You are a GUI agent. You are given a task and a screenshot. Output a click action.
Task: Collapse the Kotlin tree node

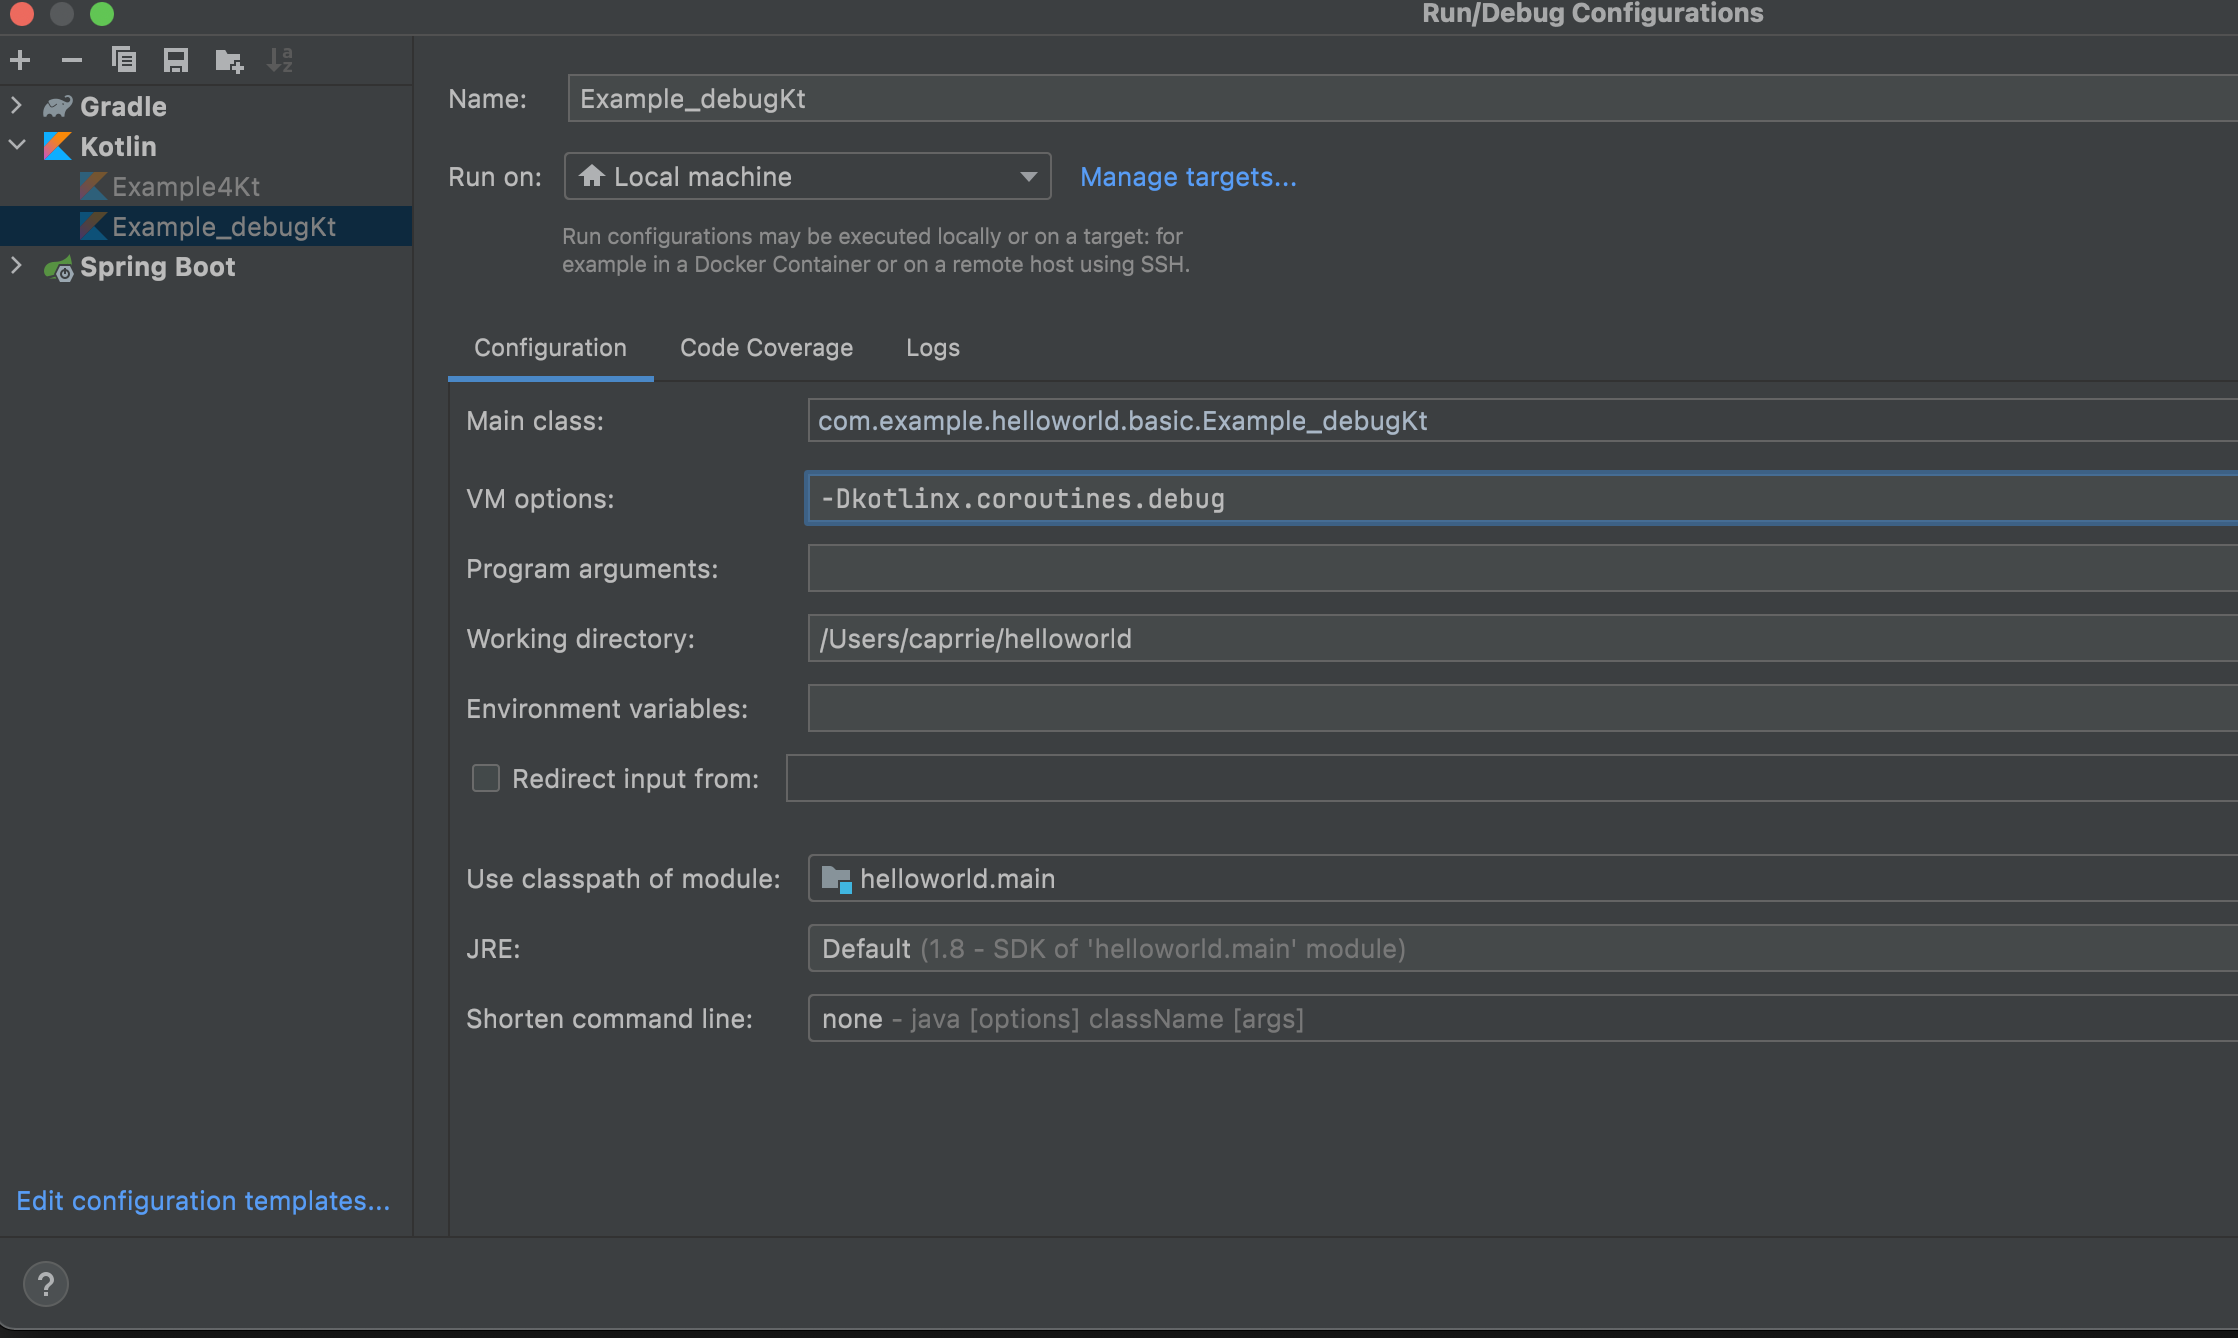16,145
